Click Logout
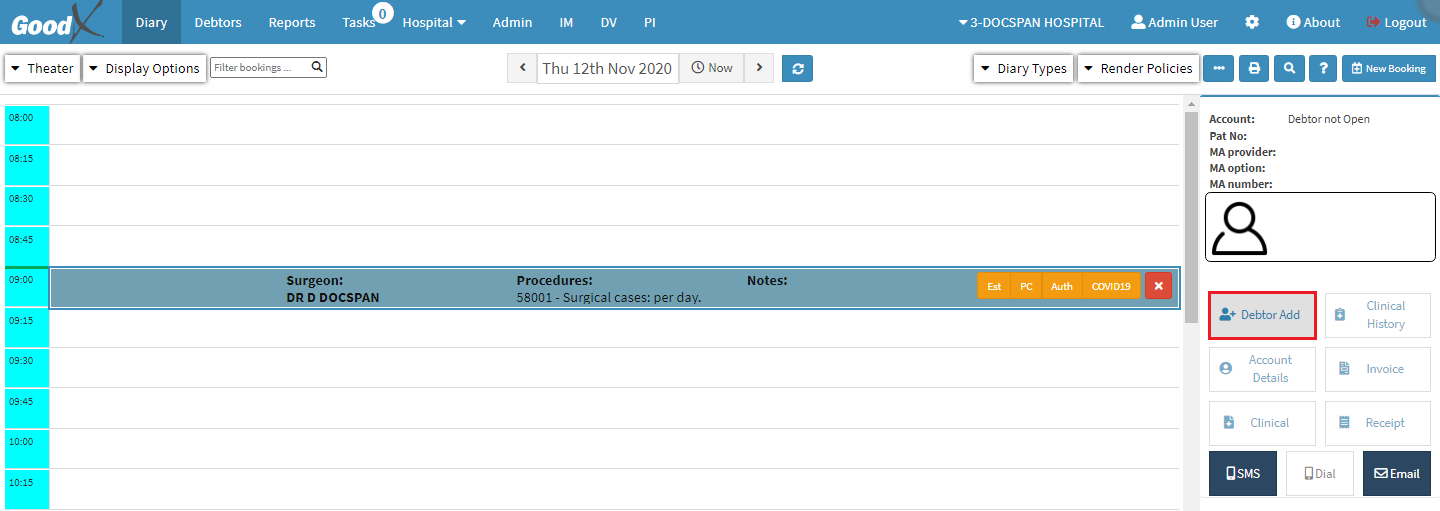The image size is (1440, 511). tap(1396, 22)
